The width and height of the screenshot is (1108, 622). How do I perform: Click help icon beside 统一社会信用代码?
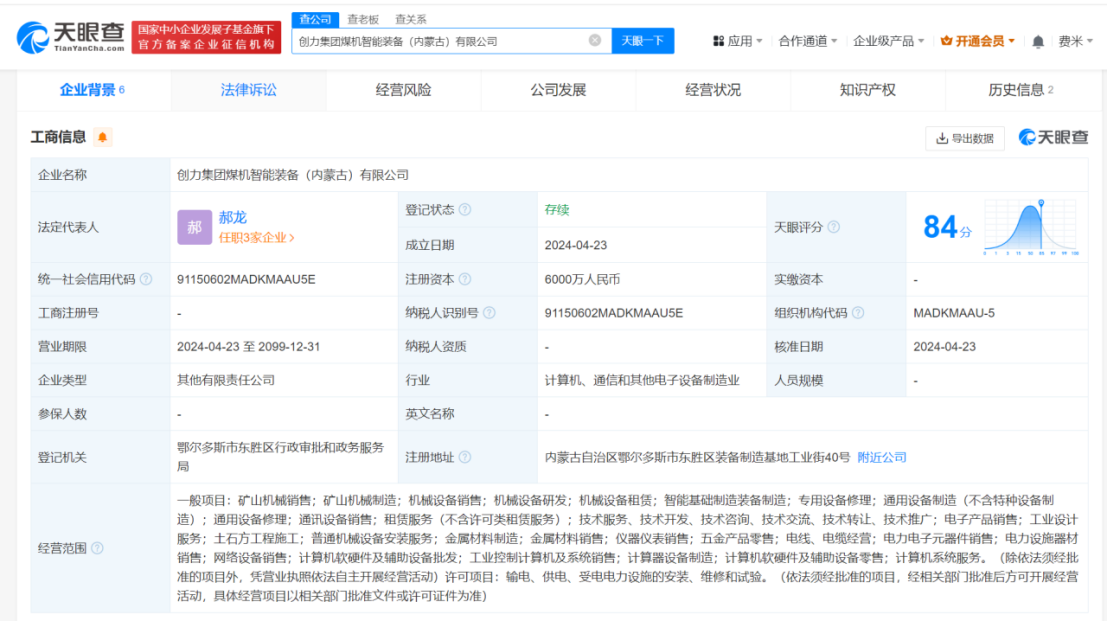click(146, 280)
